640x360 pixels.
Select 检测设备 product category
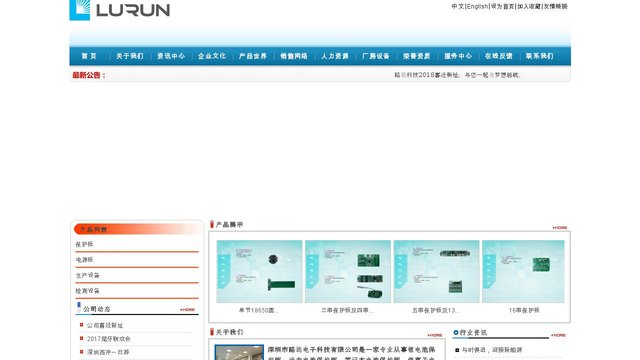(87, 291)
